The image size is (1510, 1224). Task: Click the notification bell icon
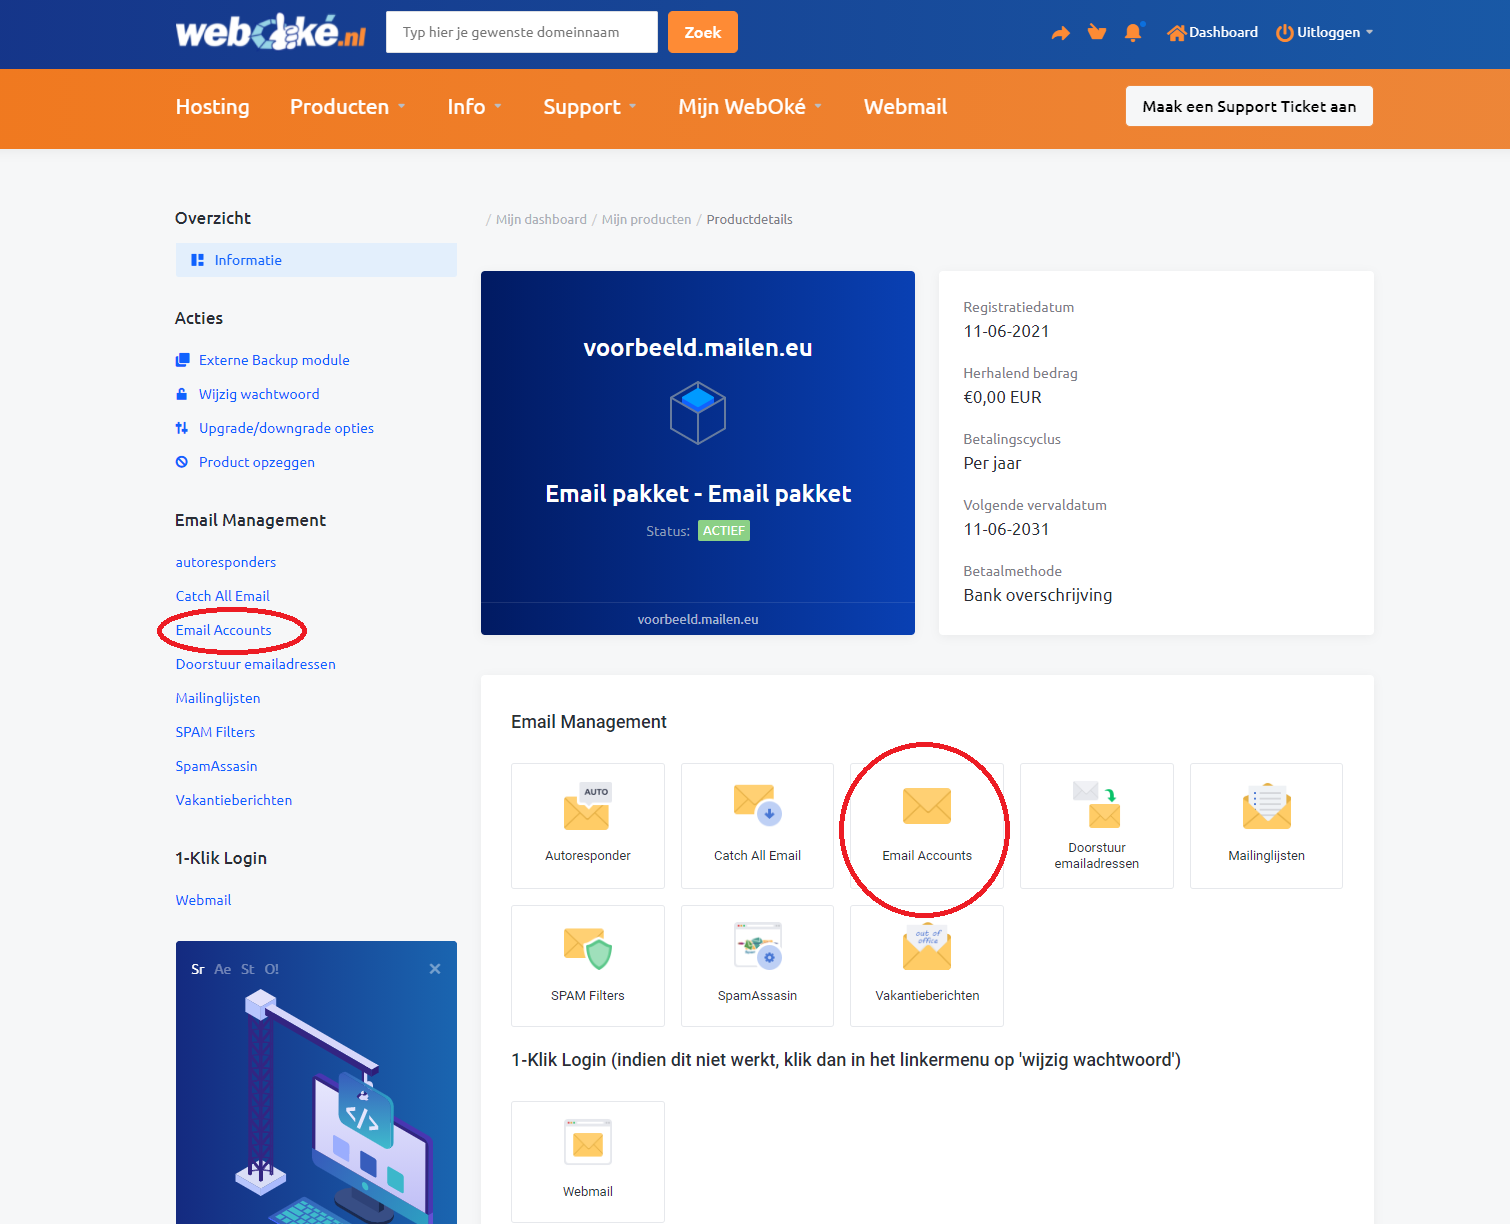[1133, 33]
